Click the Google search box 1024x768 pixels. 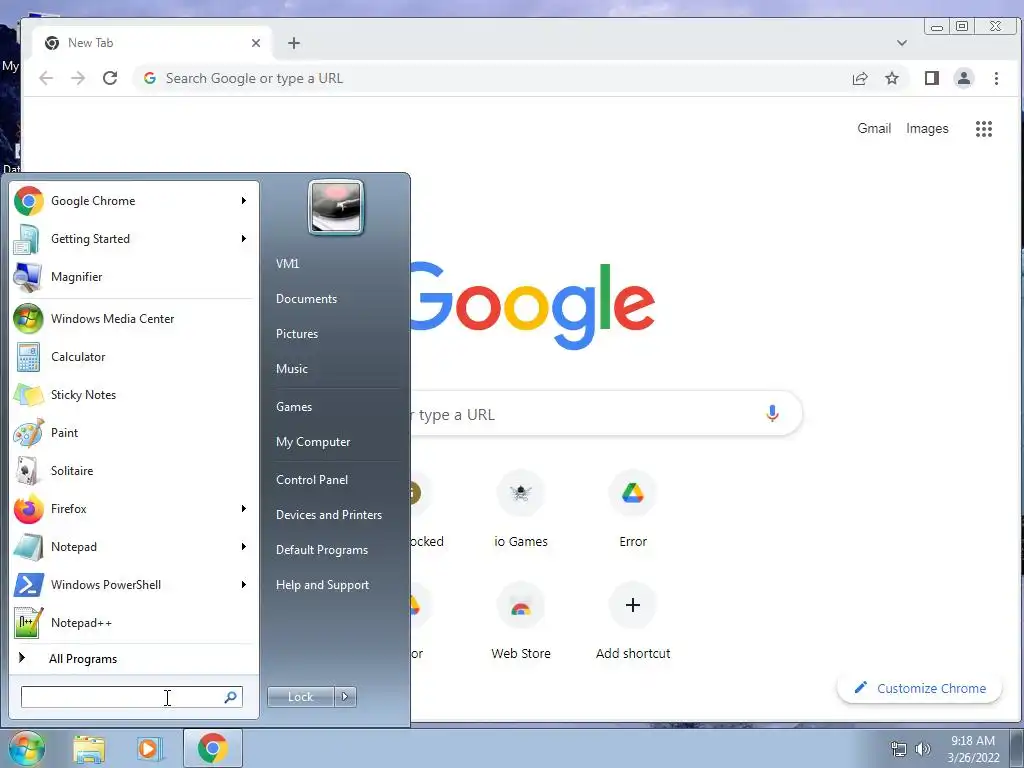[604, 413]
